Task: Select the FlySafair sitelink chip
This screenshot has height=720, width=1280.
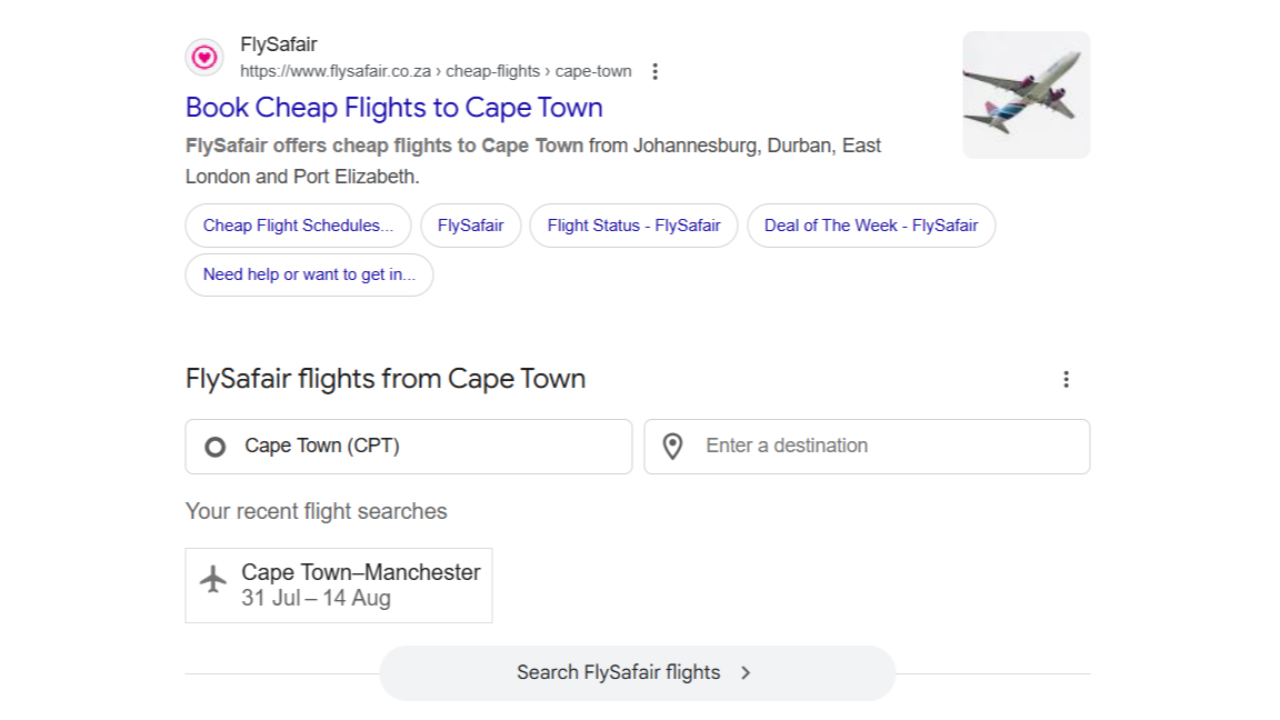Action: pos(470,226)
